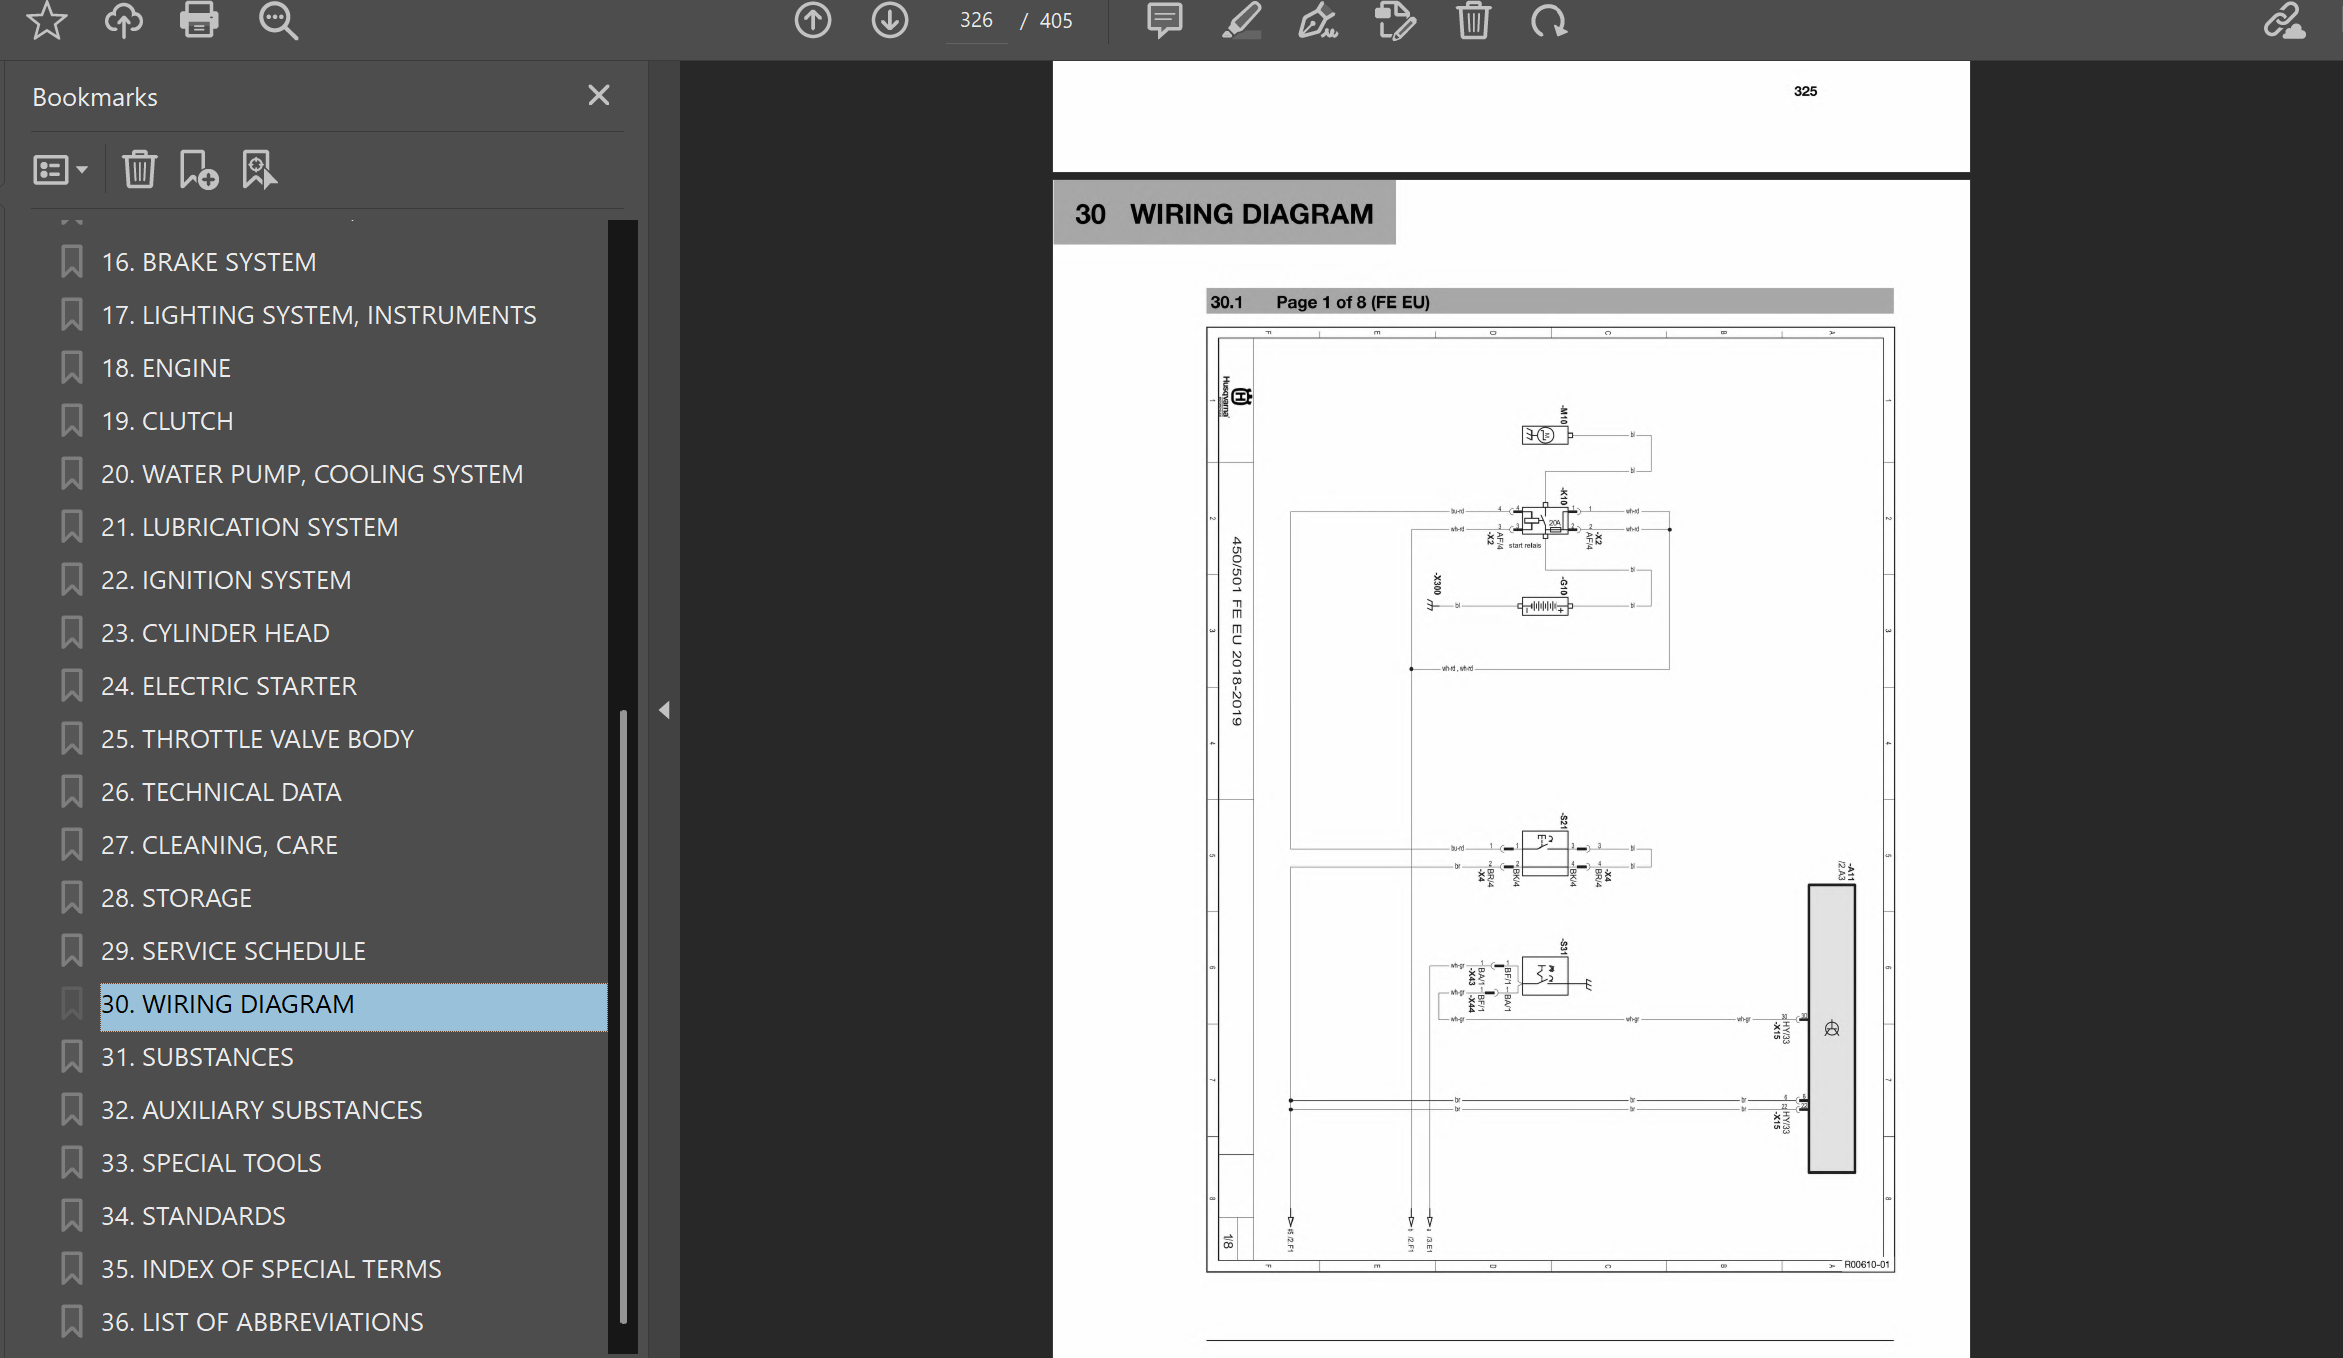
Task: Open bookmark options dropdown menu
Action: pyautogui.click(x=60, y=170)
